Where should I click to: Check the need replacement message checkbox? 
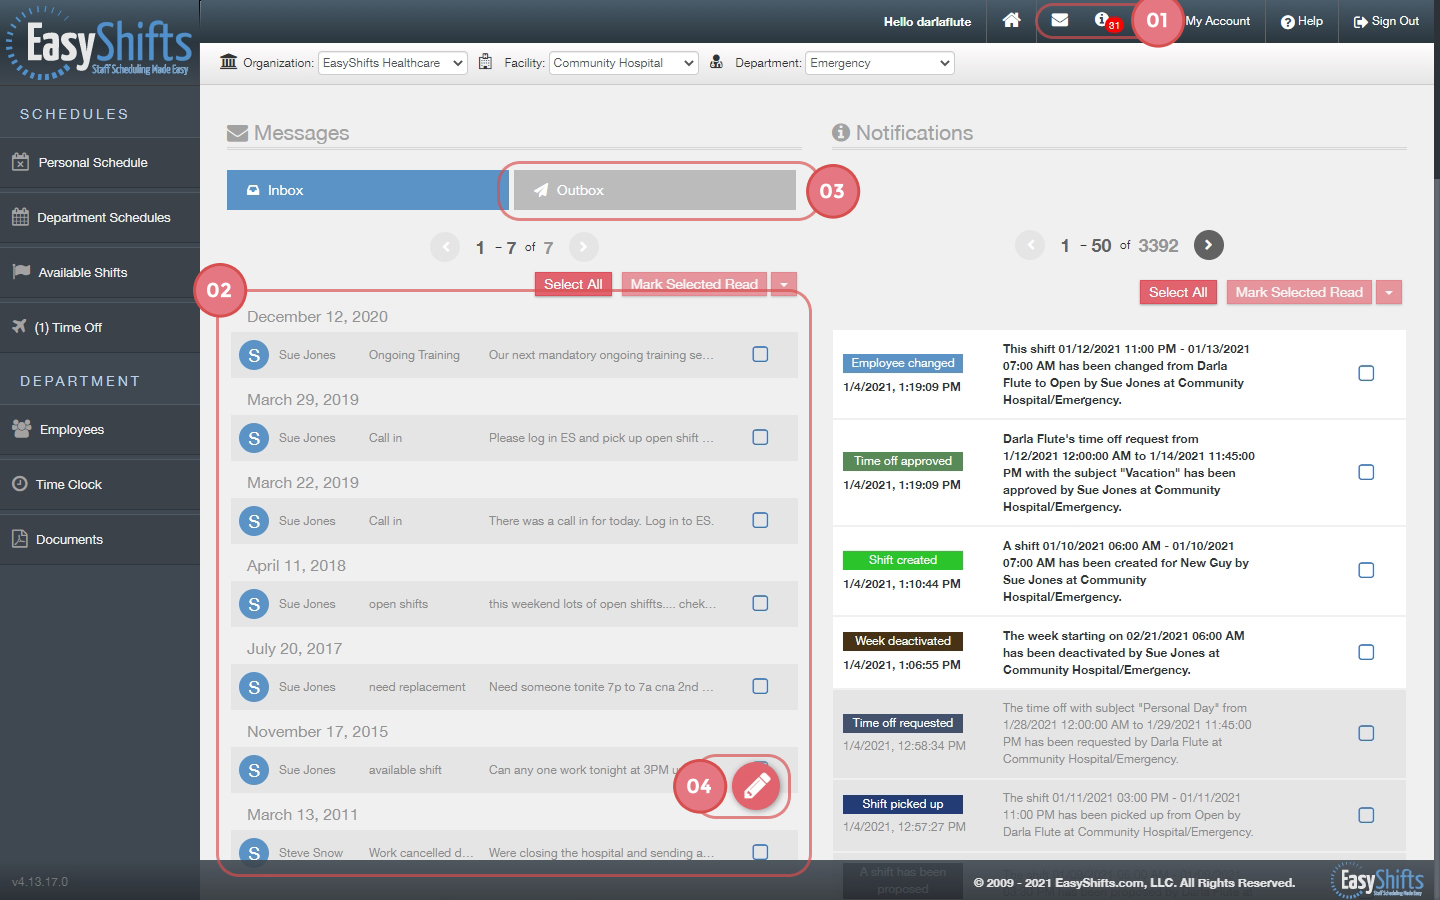tap(760, 686)
